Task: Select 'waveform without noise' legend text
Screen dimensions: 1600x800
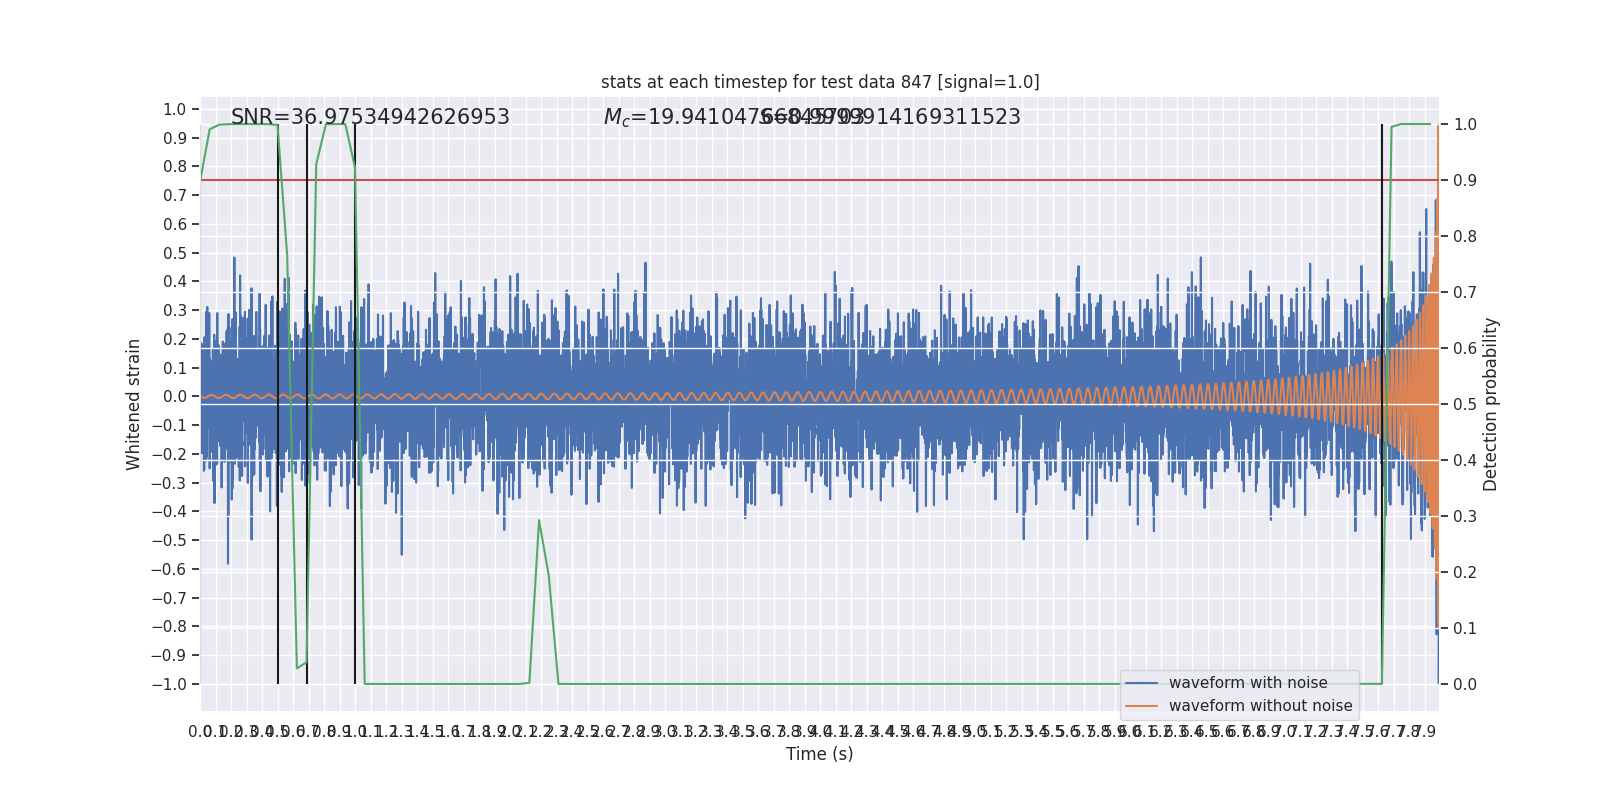Action: pos(1260,706)
